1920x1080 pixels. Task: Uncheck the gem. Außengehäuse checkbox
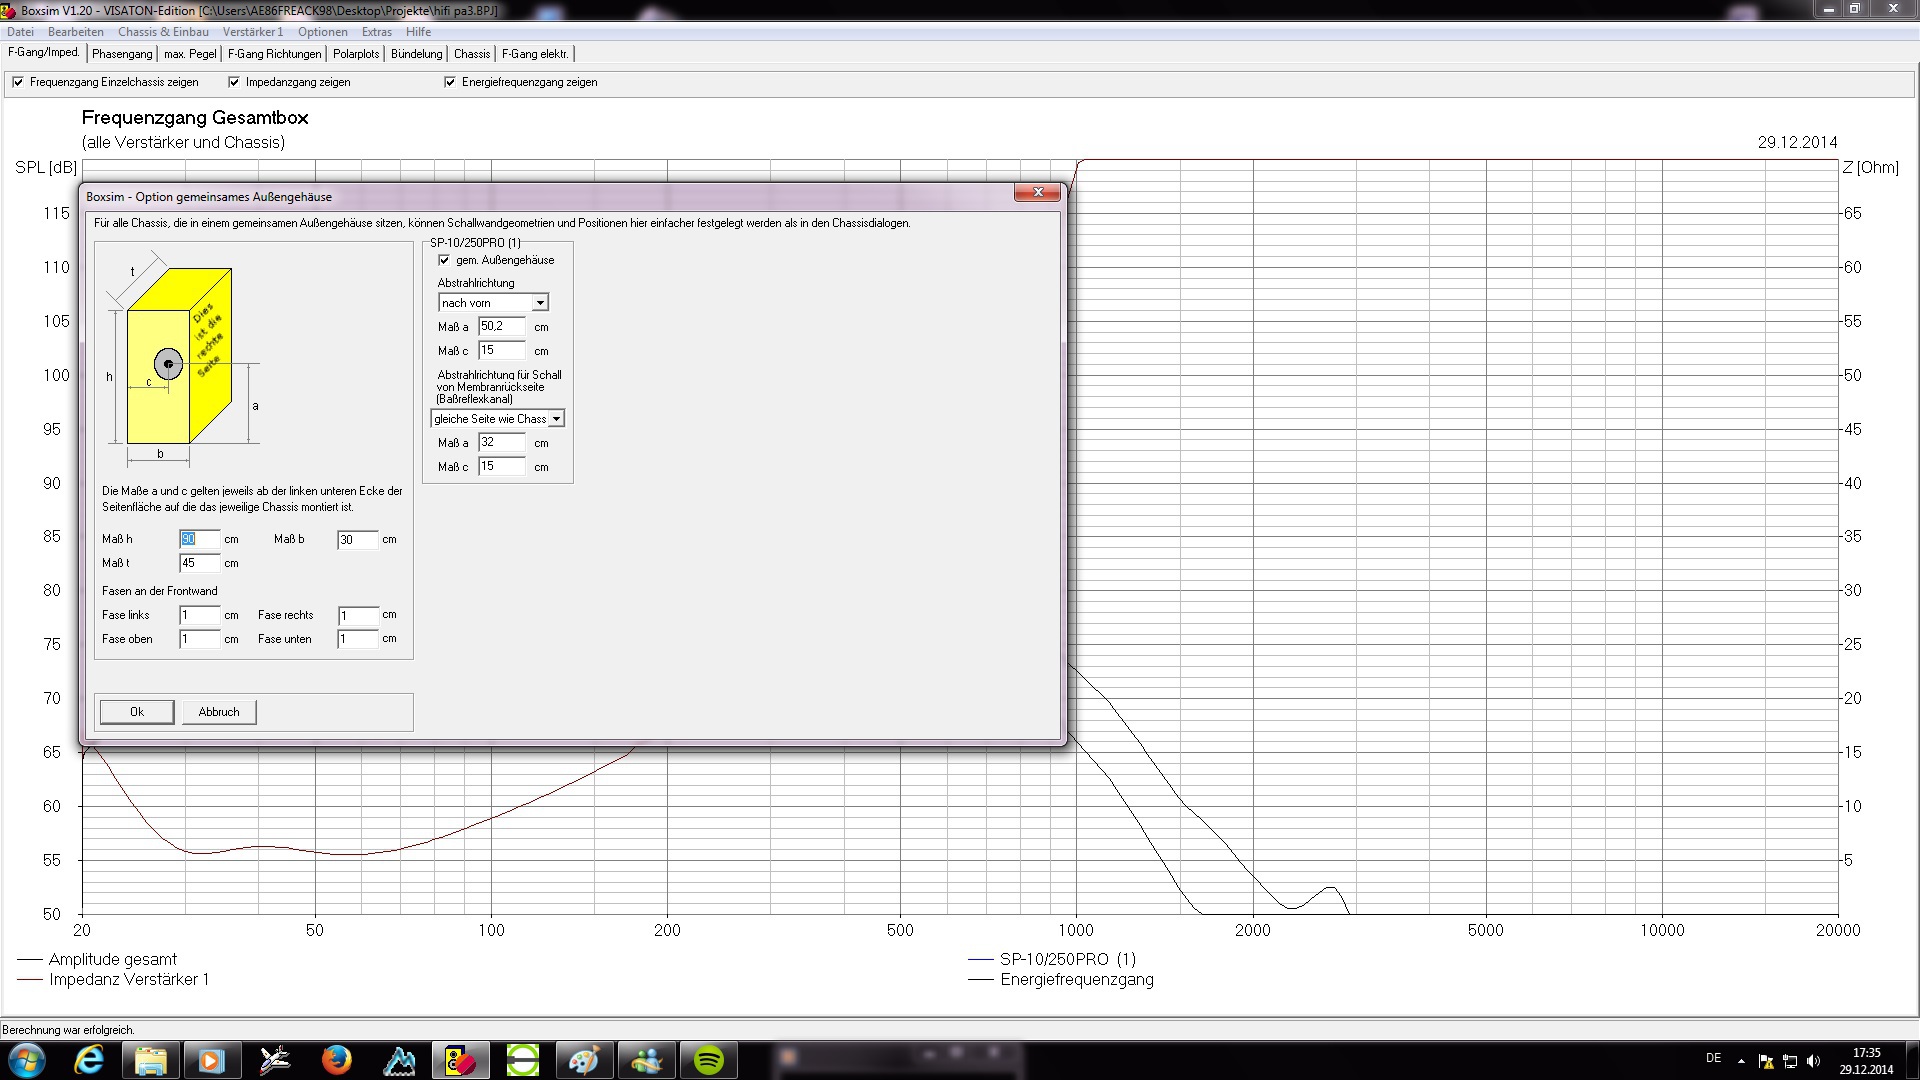point(444,260)
